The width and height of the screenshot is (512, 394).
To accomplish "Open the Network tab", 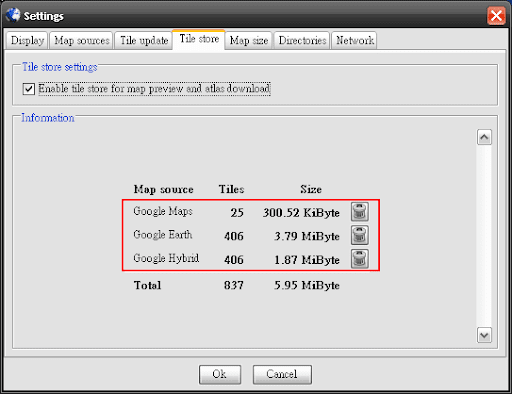I will (x=355, y=40).
